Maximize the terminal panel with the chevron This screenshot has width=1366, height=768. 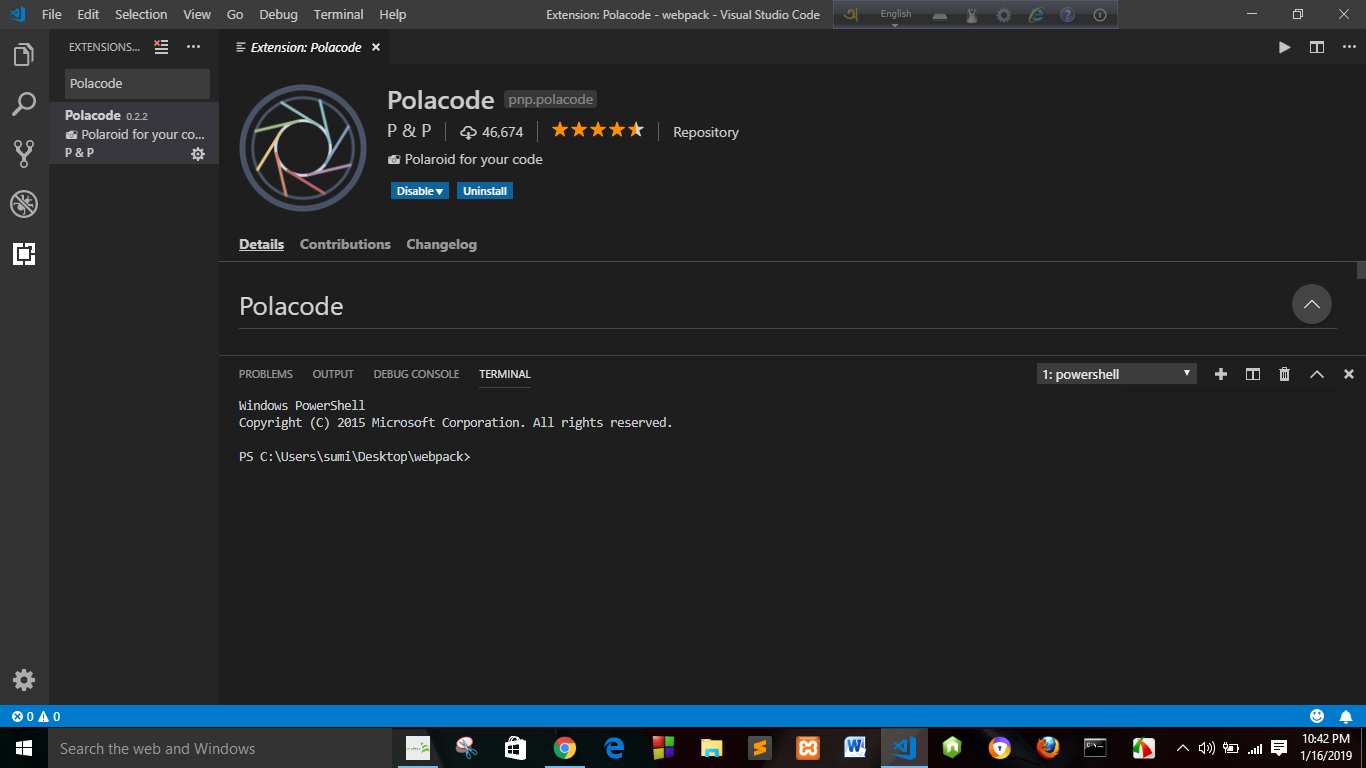pyautogui.click(x=1316, y=373)
